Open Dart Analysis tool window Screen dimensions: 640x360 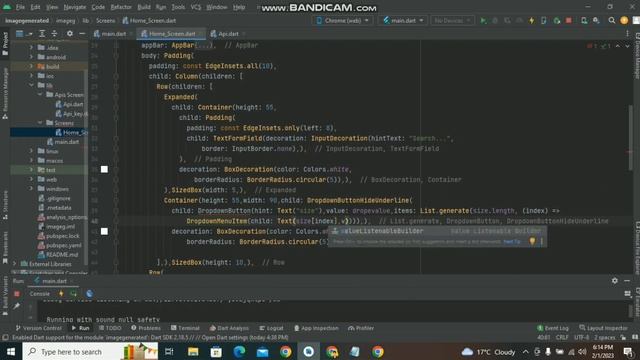click(229, 328)
